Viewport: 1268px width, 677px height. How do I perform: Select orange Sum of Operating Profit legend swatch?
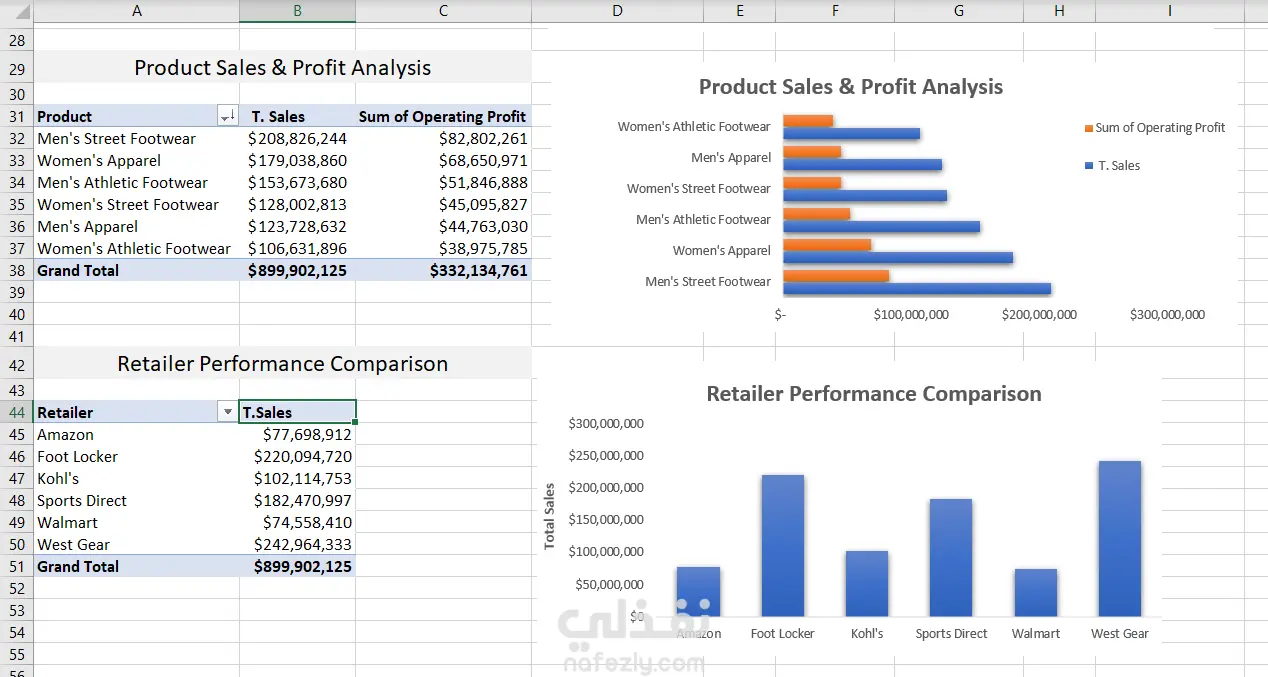coord(1089,128)
